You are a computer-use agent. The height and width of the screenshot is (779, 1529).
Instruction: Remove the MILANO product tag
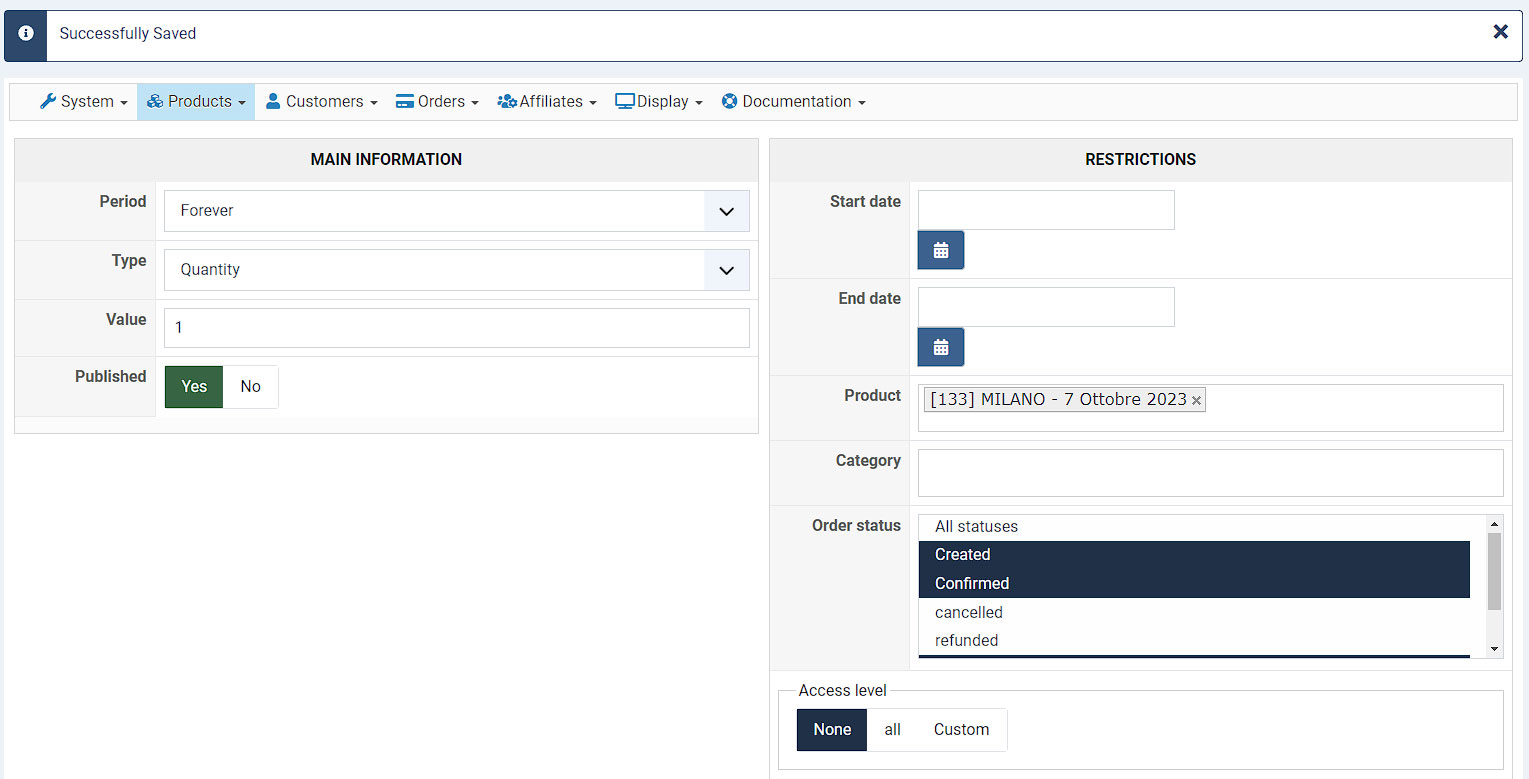coord(1196,400)
